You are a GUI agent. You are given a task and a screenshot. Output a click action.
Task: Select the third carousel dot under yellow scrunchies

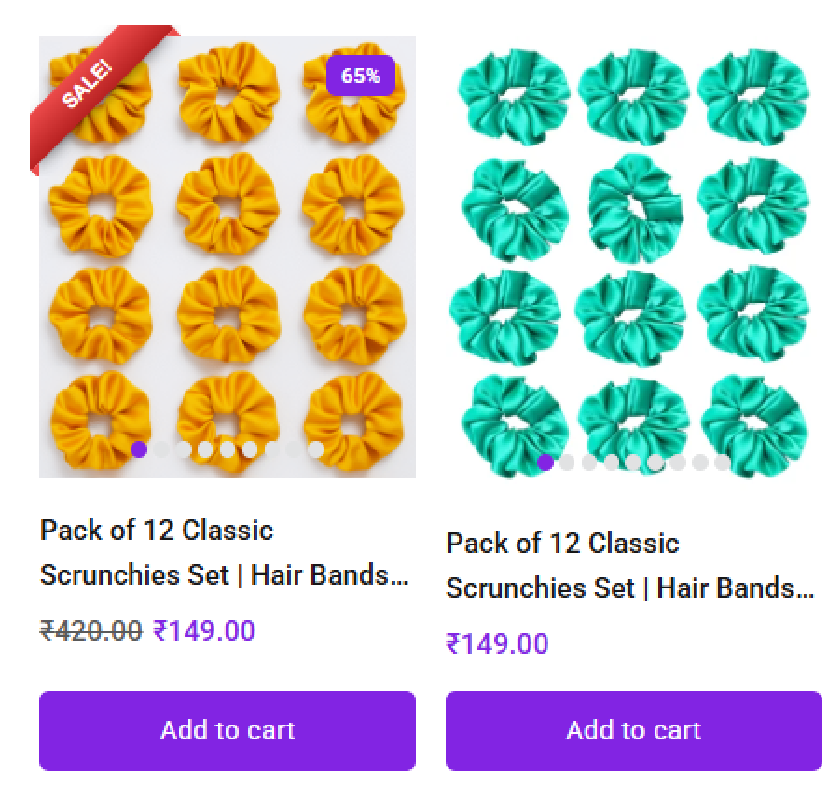[x=183, y=449]
